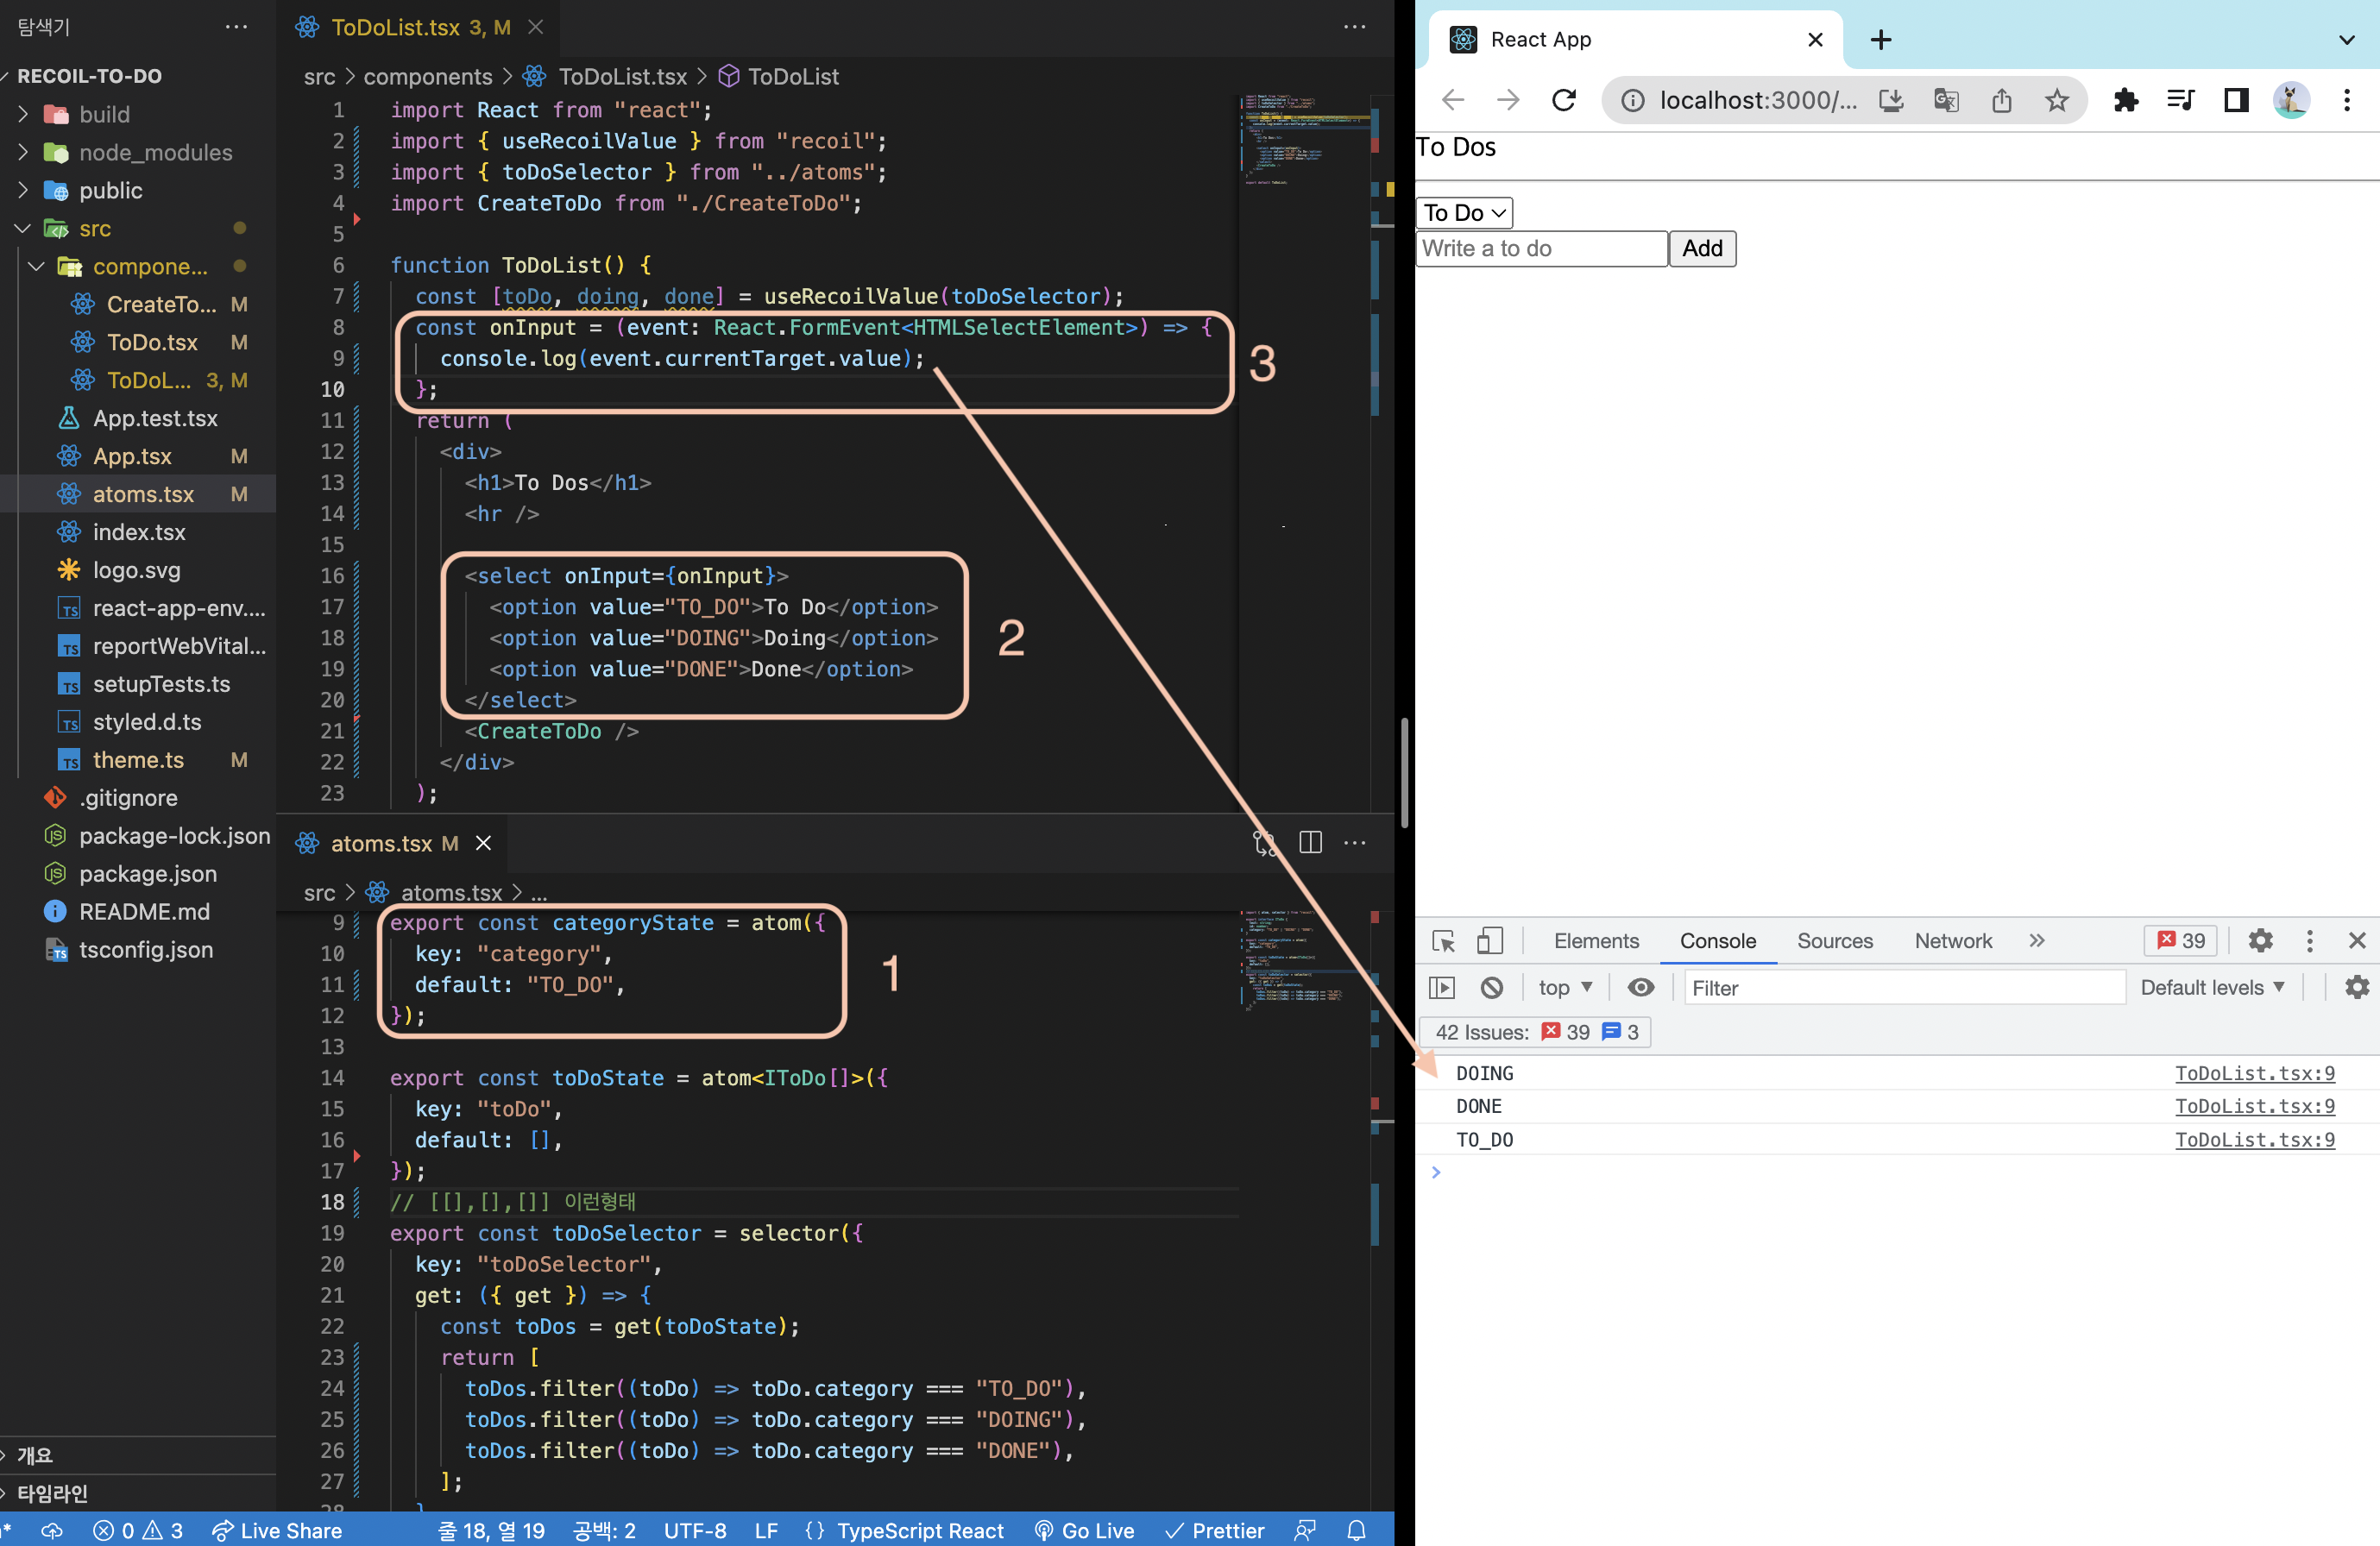Toggle the console sidebar panel icon
The height and width of the screenshot is (1546, 2380).
point(1442,988)
